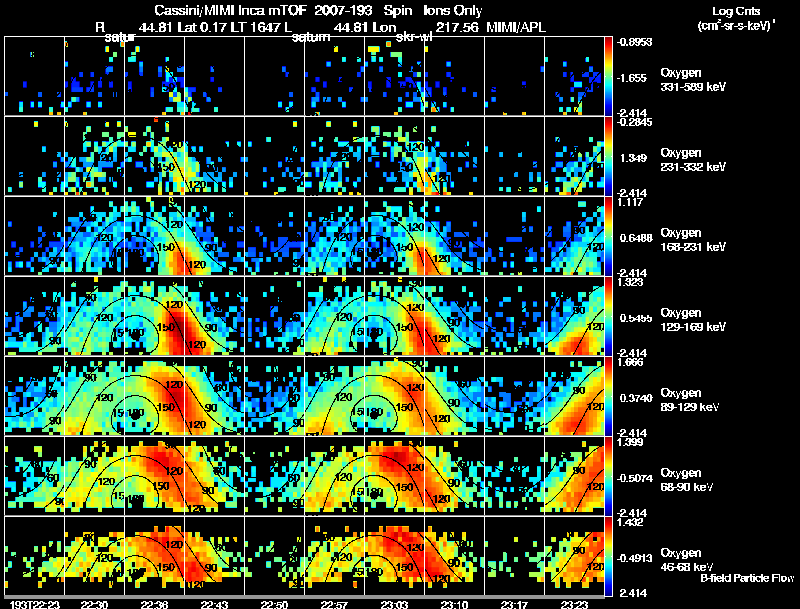Image resolution: width=800 pixels, height=609 pixels.
Task: Click the Oxygen 89-129 keV color bar
Action: (x=608, y=396)
